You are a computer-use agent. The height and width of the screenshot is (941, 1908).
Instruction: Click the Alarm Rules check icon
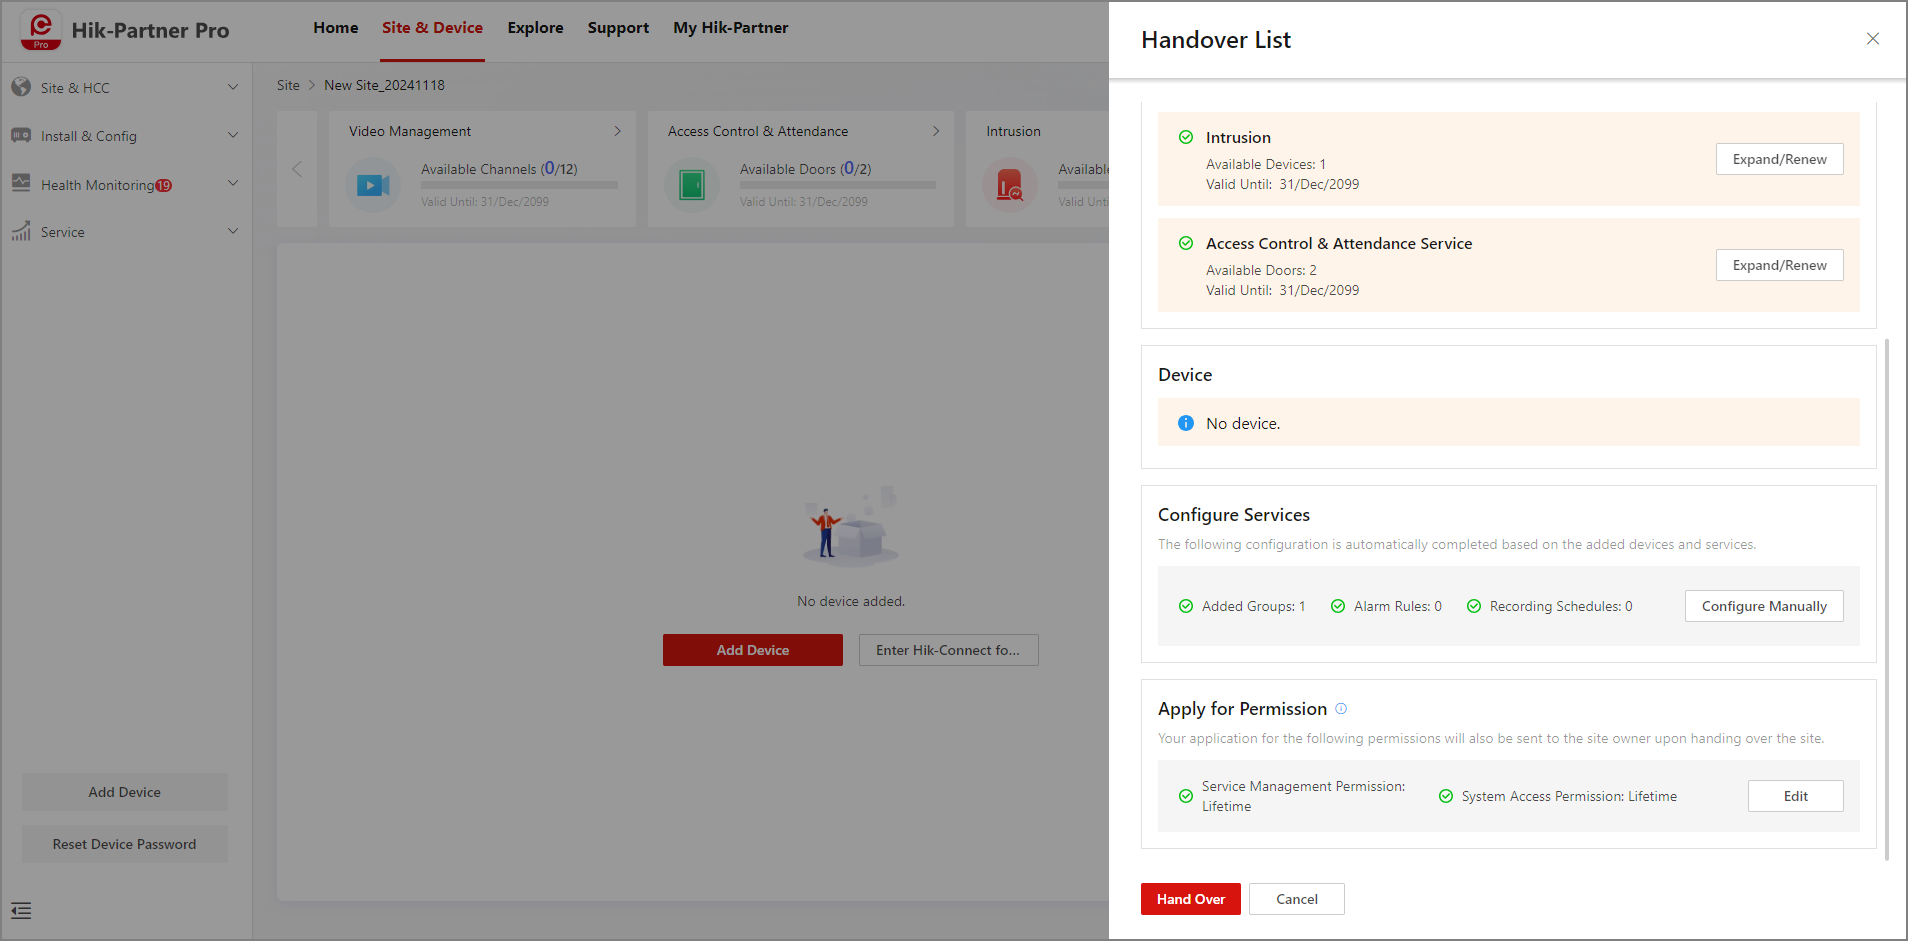pos(1338,606)
